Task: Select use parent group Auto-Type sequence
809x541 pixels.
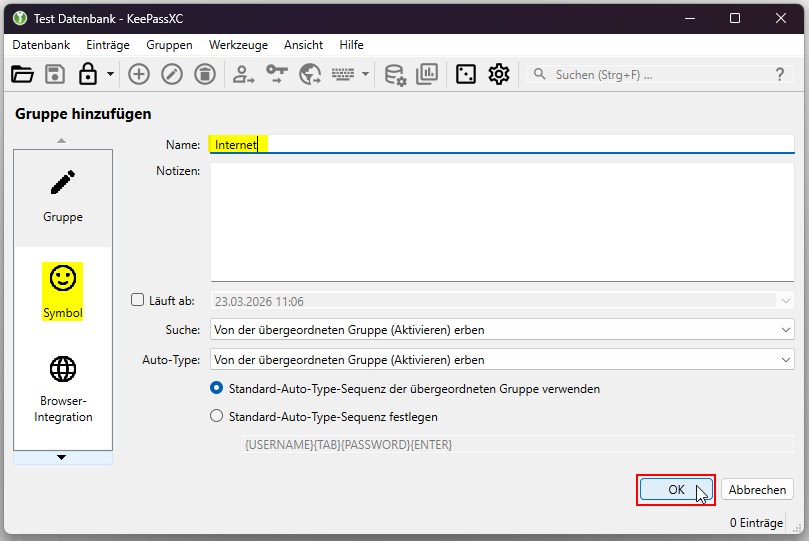Action: [216, 388]
